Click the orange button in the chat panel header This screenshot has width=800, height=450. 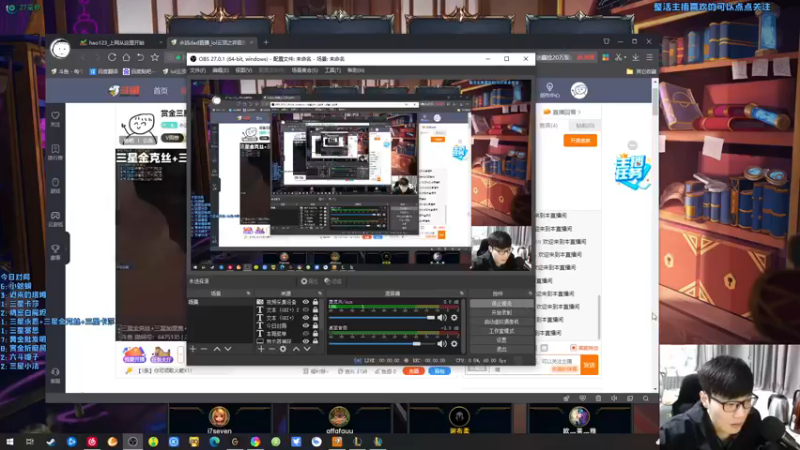coord(580,140)
